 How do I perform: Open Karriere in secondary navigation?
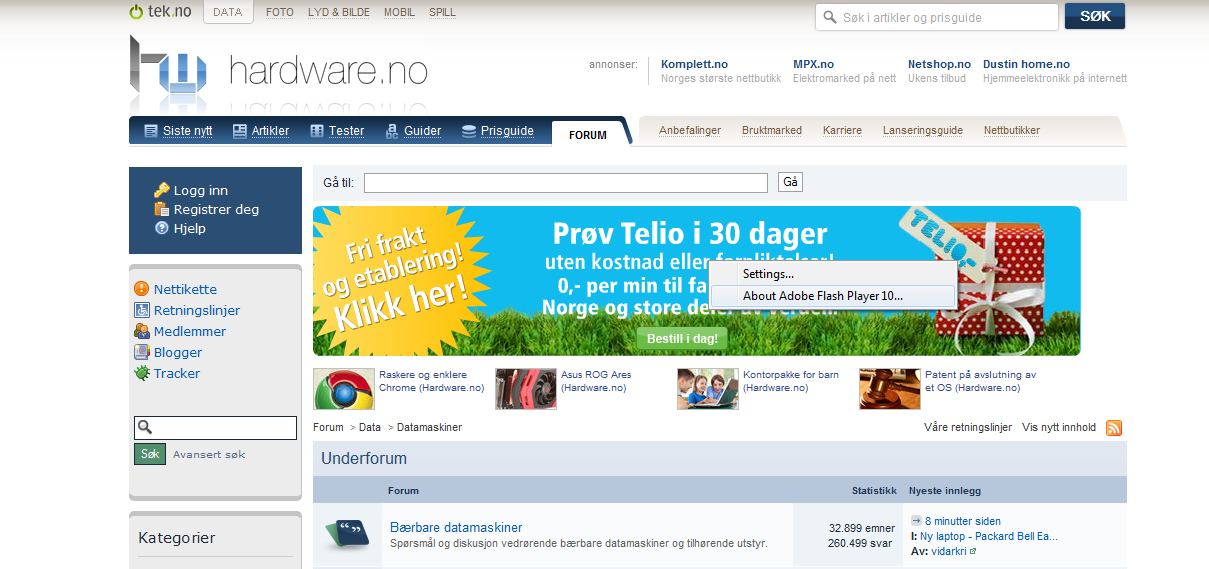842,130
